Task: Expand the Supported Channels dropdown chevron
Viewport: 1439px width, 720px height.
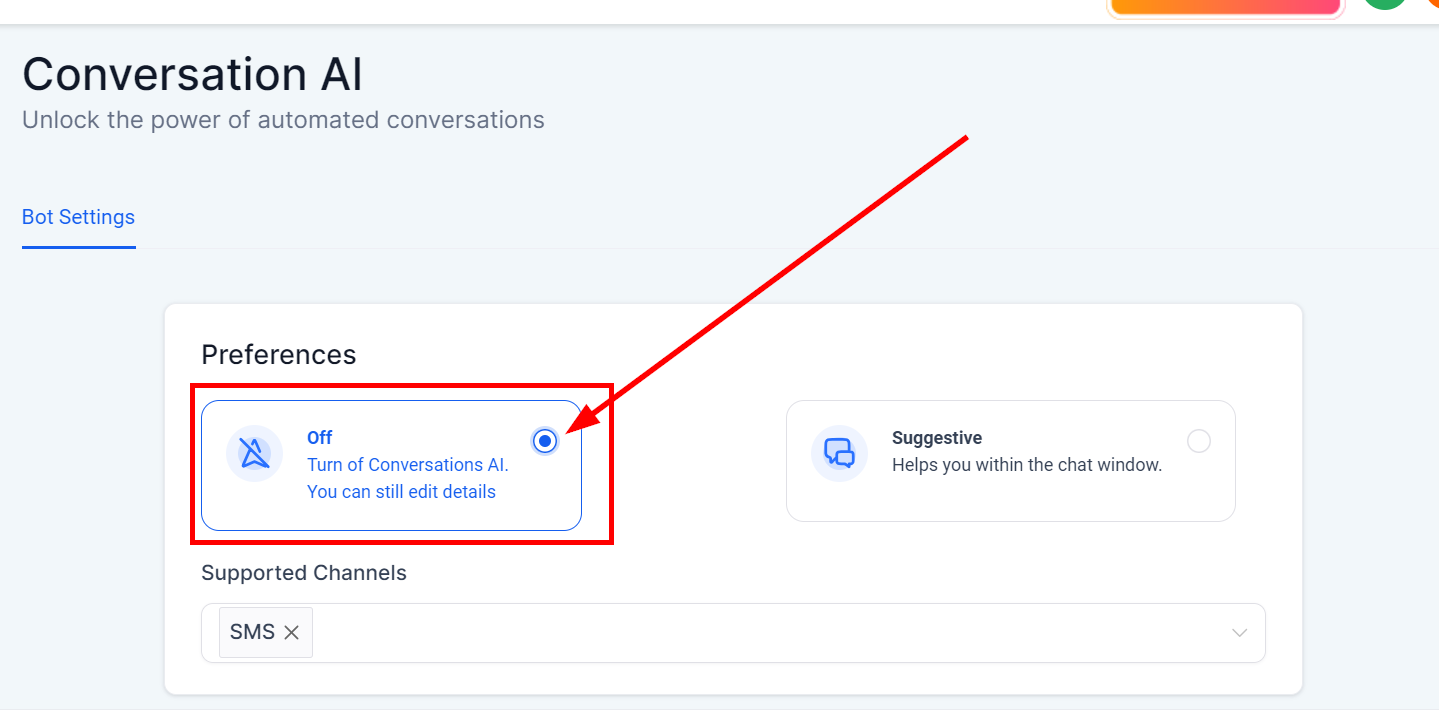Action: click(1240, 633)
